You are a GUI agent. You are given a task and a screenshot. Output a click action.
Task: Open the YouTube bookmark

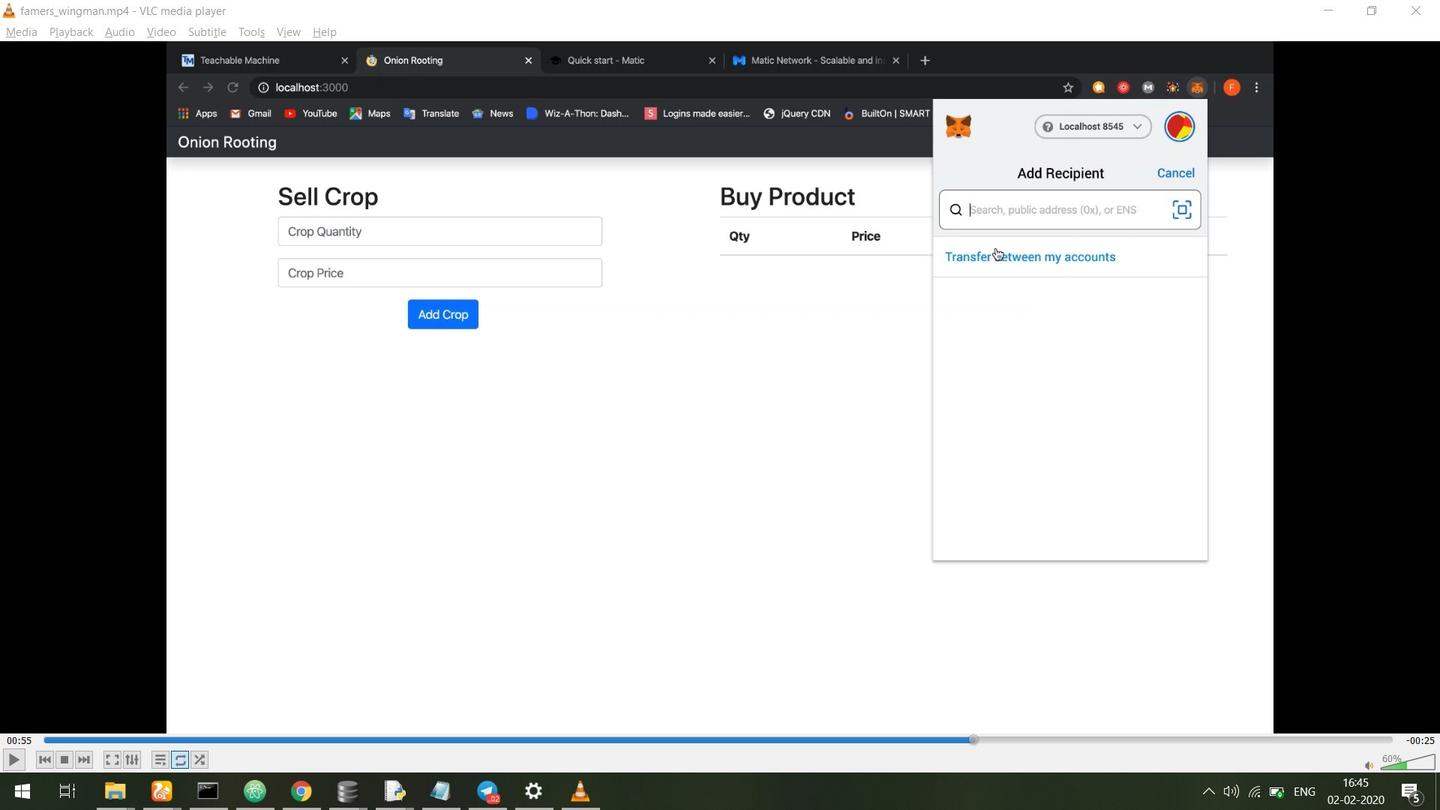click(310, 114)
